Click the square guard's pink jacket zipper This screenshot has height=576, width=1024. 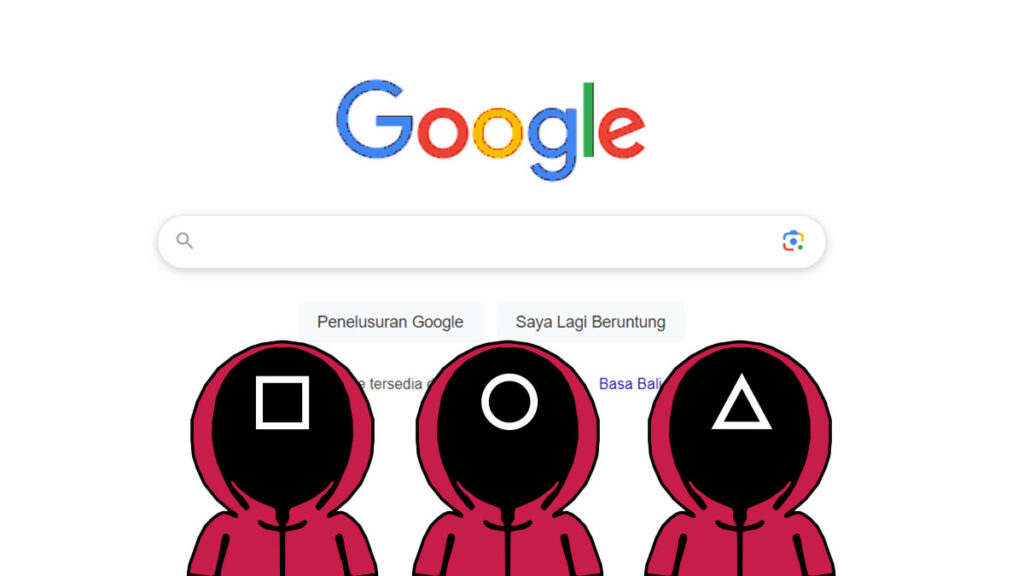tap(282, 544)
